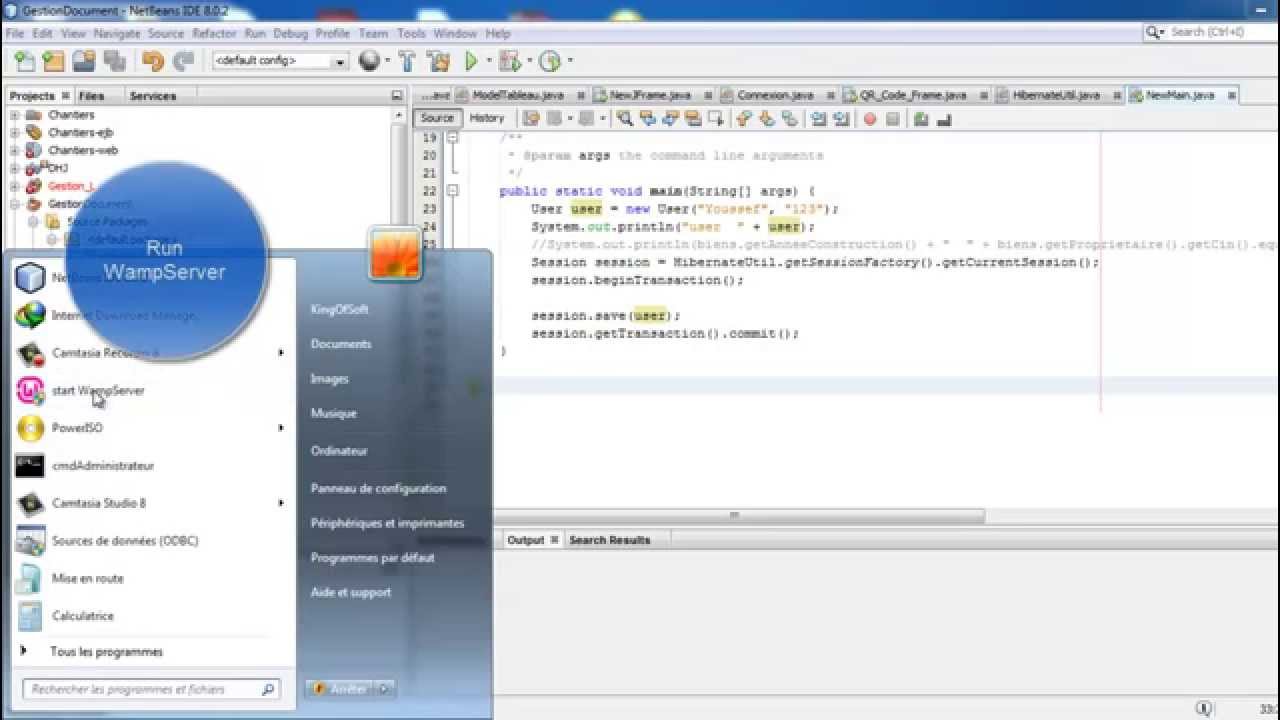Screen dimensions: 1280x720
Task: Build the project with hammer icon
Action: 407,62
